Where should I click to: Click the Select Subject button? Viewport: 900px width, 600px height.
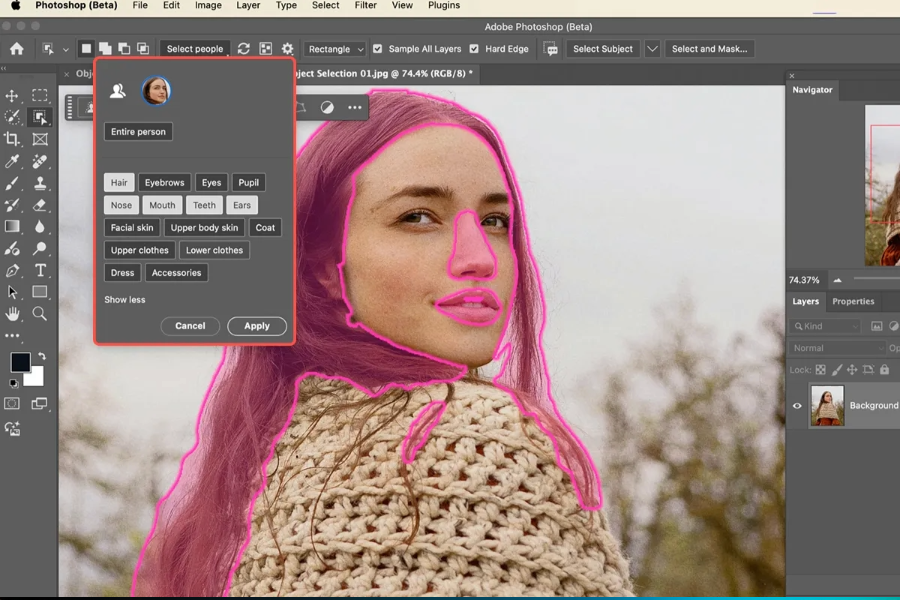coord(603,49)
